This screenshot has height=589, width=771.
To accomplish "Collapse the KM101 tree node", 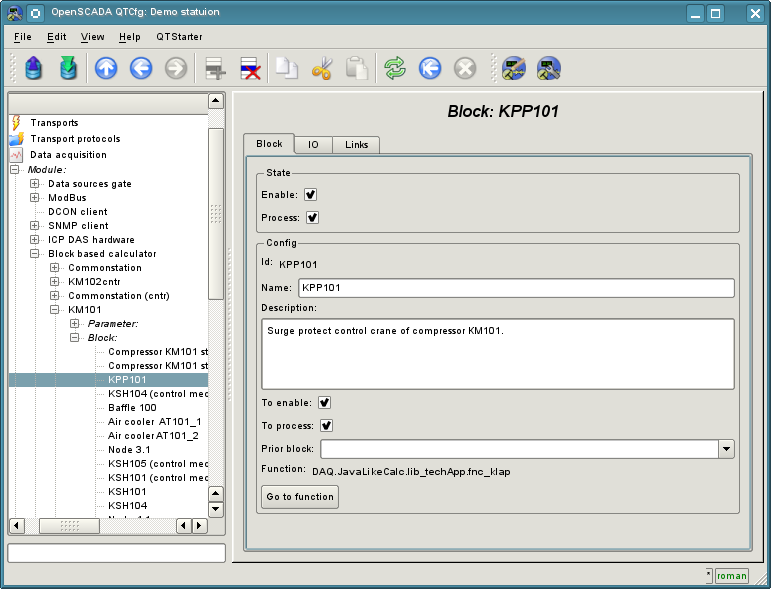I will 56,310.
